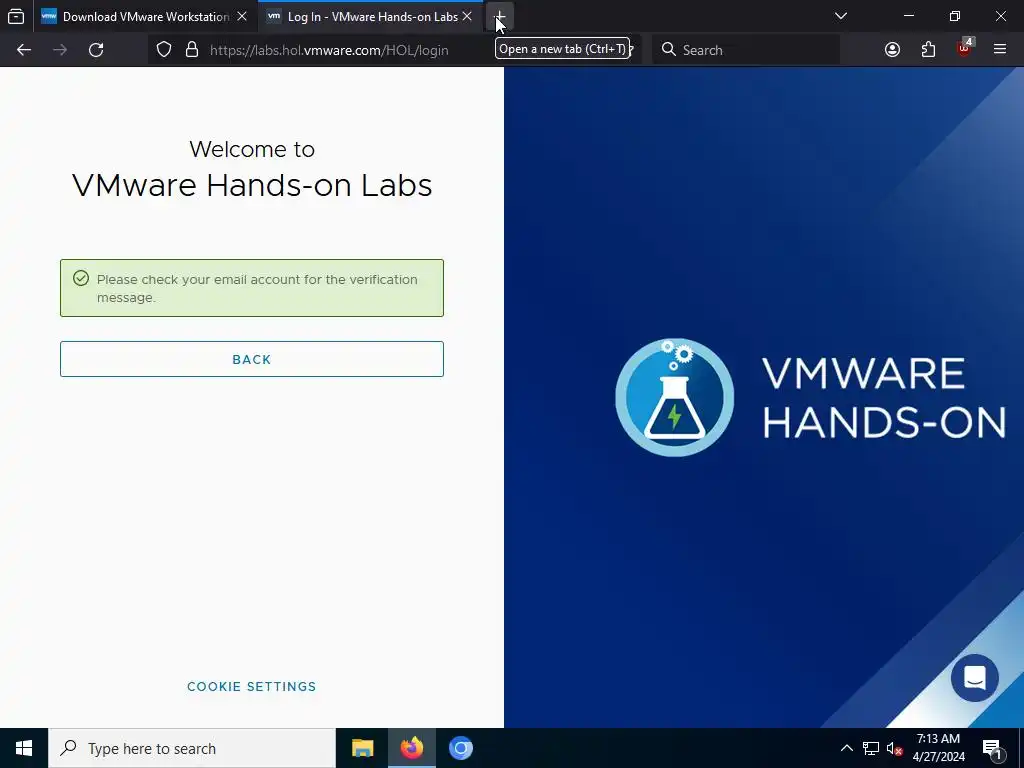1024x768 pixels.
Task: Open the Chromium taskbar icon
Action: pos(460,748)
